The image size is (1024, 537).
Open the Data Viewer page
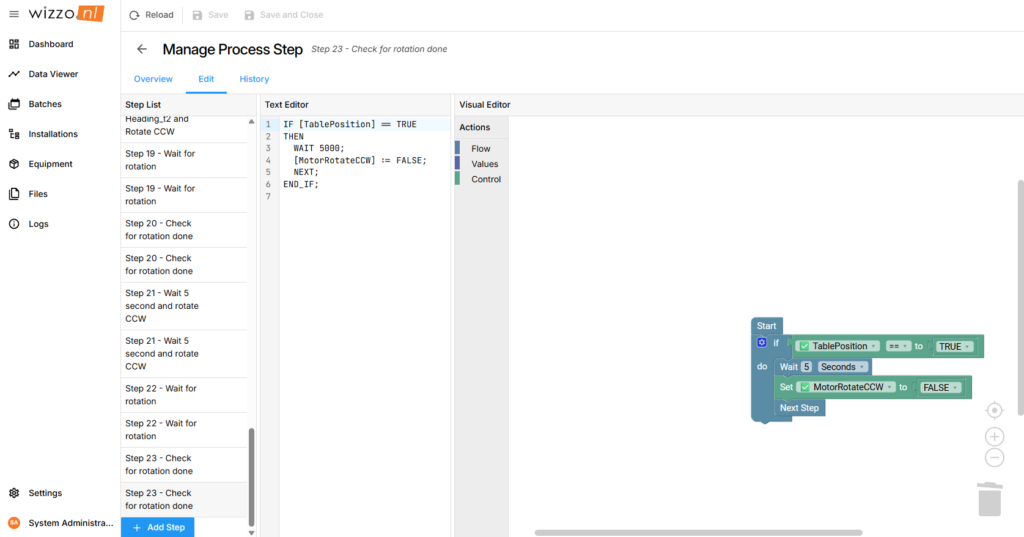pyautogui.click(x=52, y=74)
